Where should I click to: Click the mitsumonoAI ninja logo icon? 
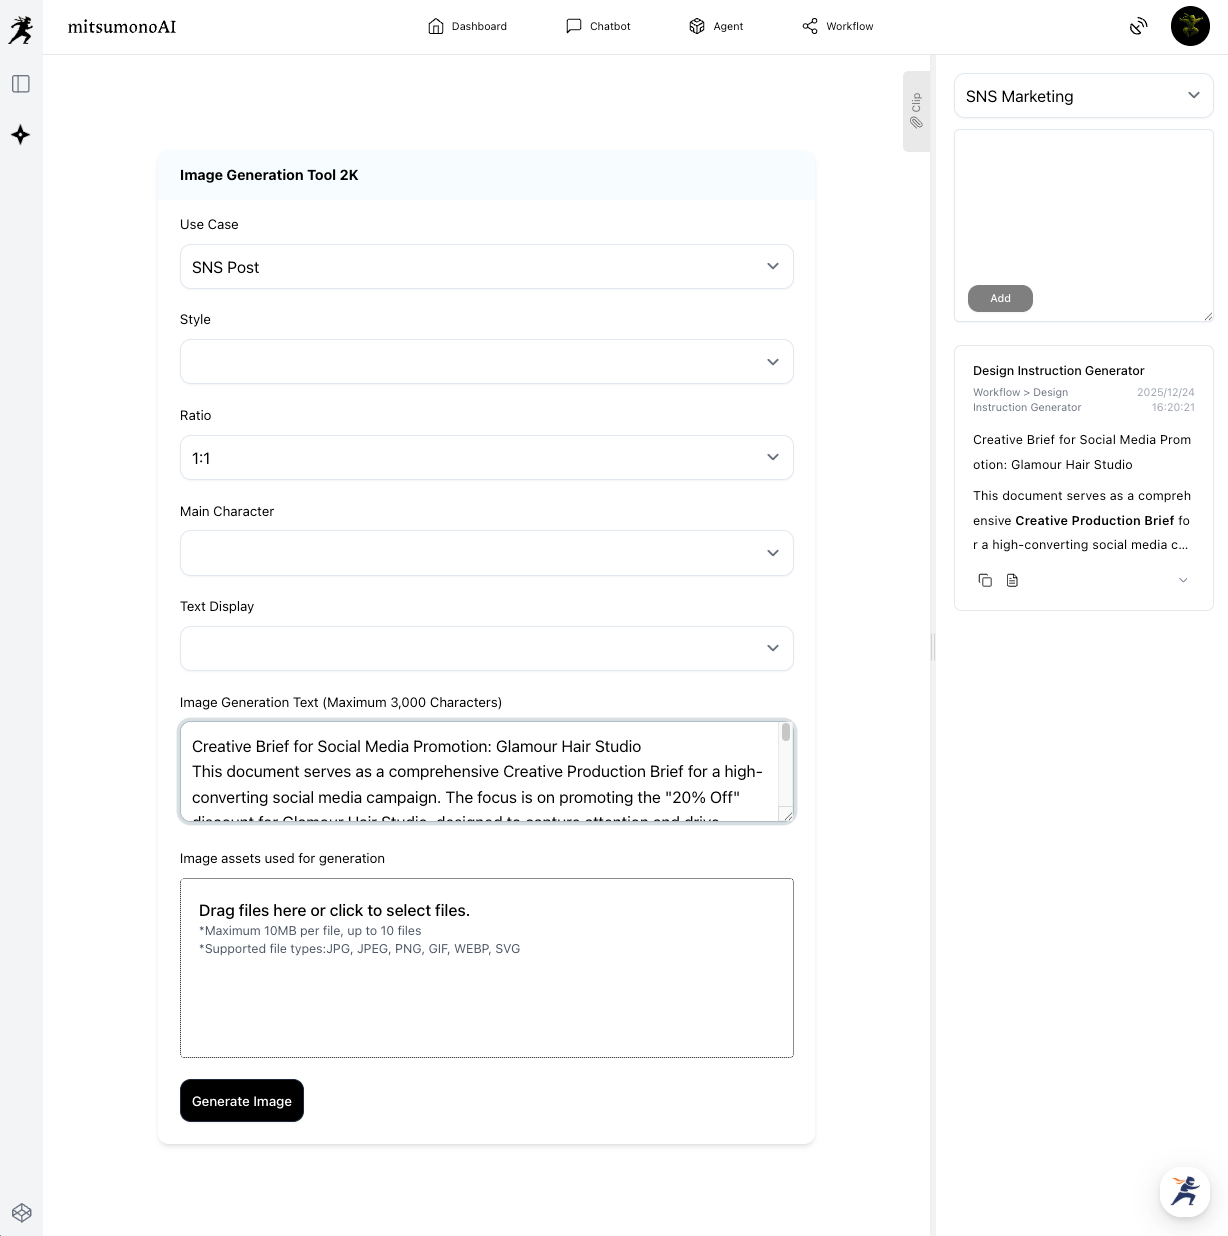click(x=21, y=29)
